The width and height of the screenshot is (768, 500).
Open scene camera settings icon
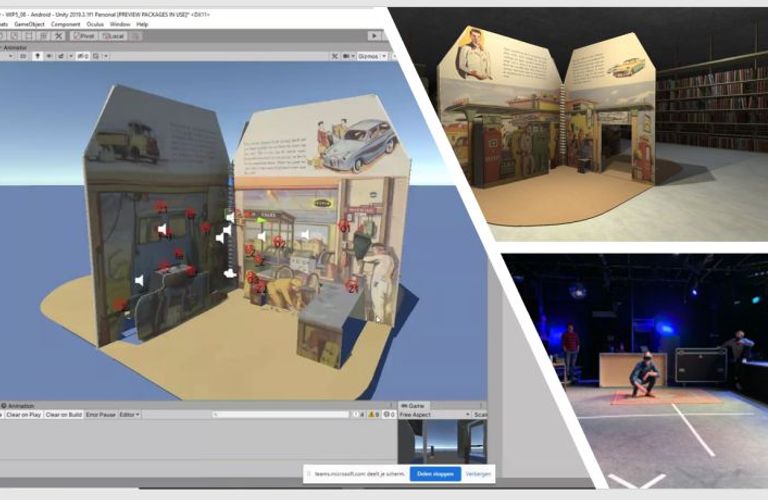(346, 56)
